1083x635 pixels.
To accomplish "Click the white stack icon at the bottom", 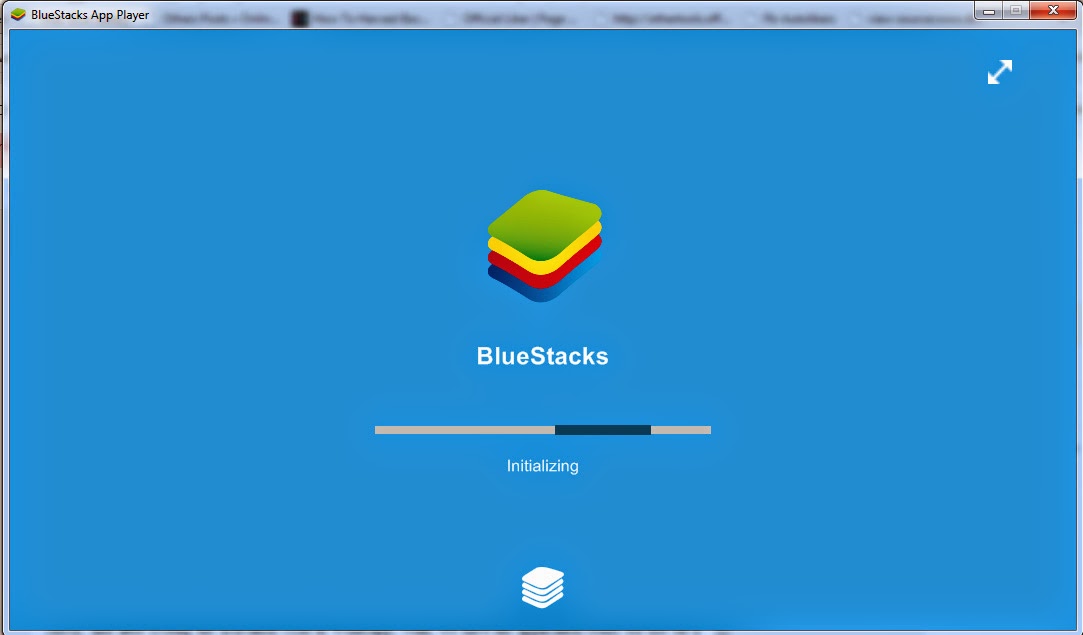I will (x=543, y=586).
